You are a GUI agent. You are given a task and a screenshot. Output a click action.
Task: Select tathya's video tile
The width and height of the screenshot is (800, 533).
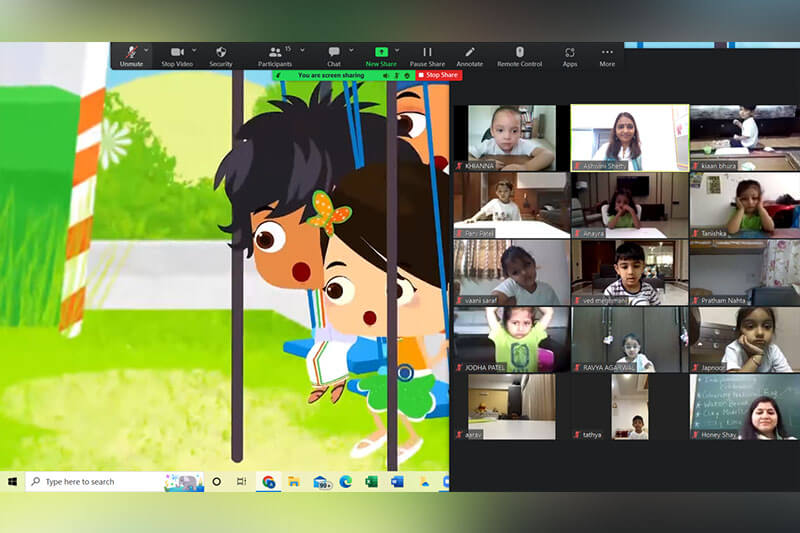pos(630,407)
